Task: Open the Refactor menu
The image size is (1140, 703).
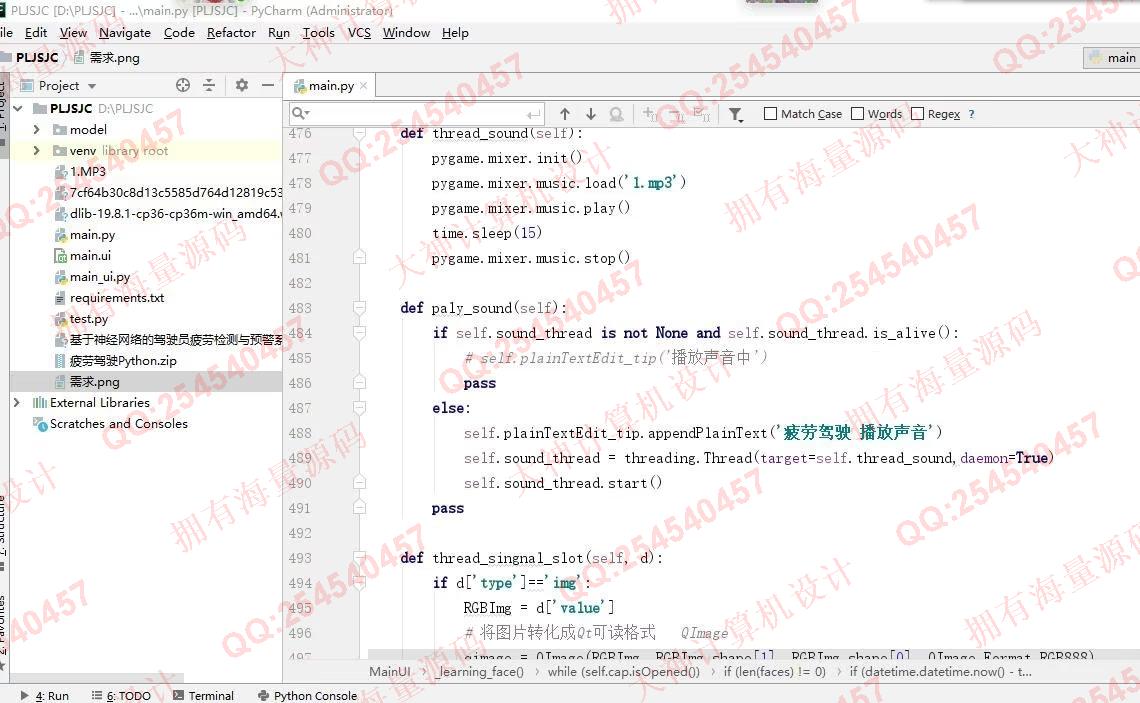Action: point(231,33)
